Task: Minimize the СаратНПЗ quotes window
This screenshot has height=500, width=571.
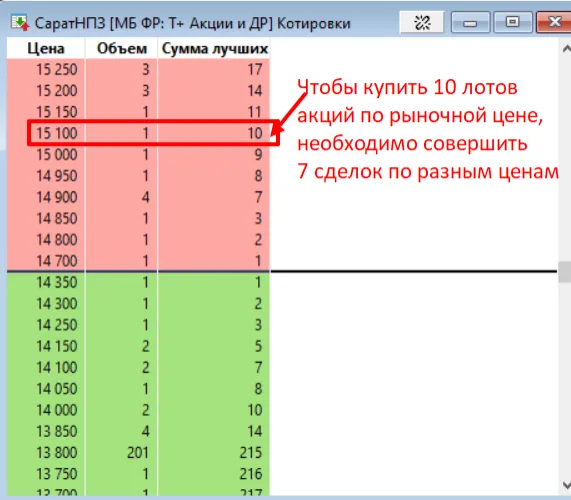Action: click(470, 22)
